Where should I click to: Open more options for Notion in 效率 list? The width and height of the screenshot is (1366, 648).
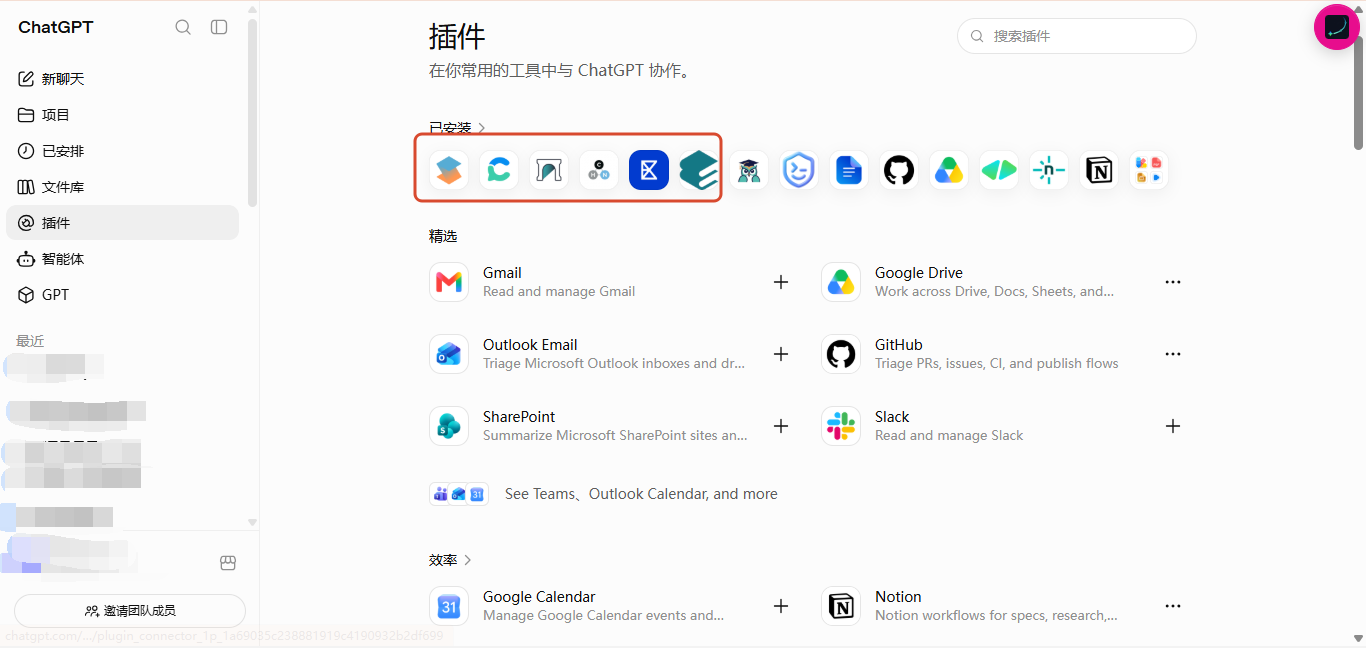tap(1173, 606)
